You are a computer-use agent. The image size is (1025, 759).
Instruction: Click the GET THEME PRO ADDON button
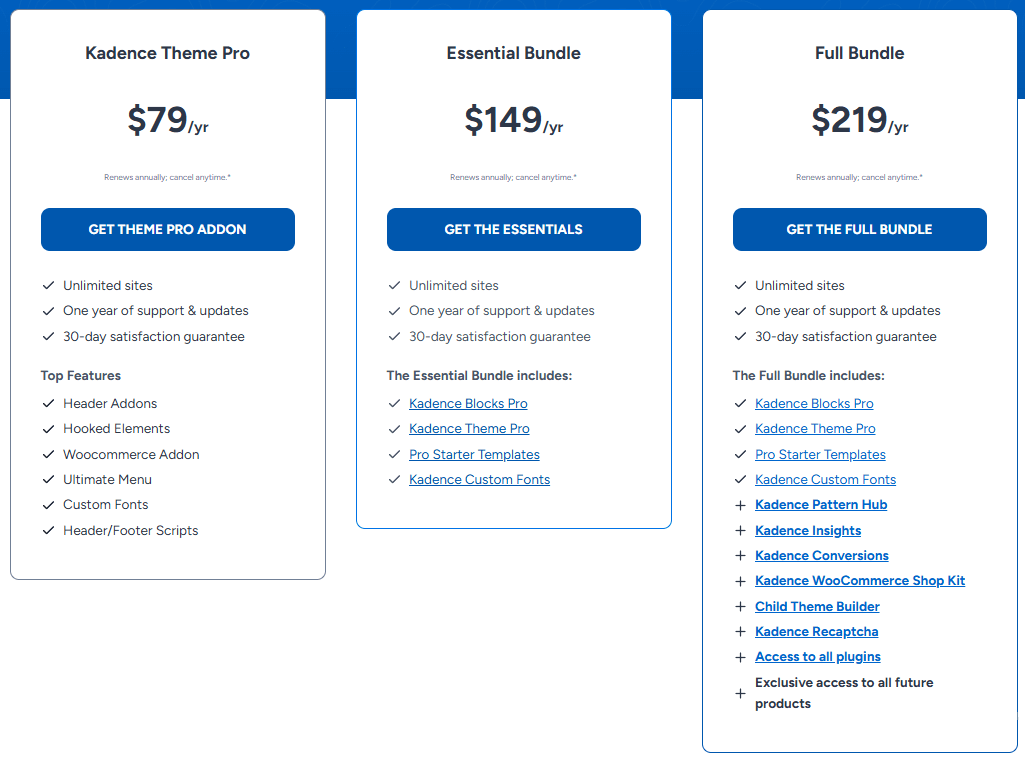pyautogui.click(x=167, y=229)
